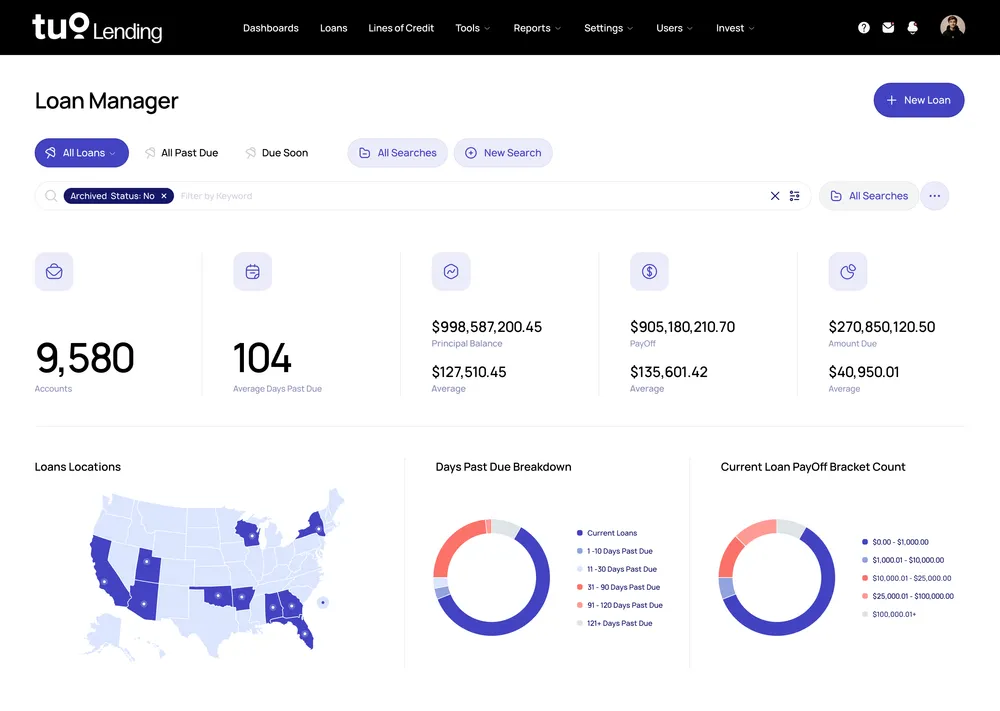Go to the Loans menu item
The height and width of the screenshot is (711, 1000).
[x=333, y=28]
